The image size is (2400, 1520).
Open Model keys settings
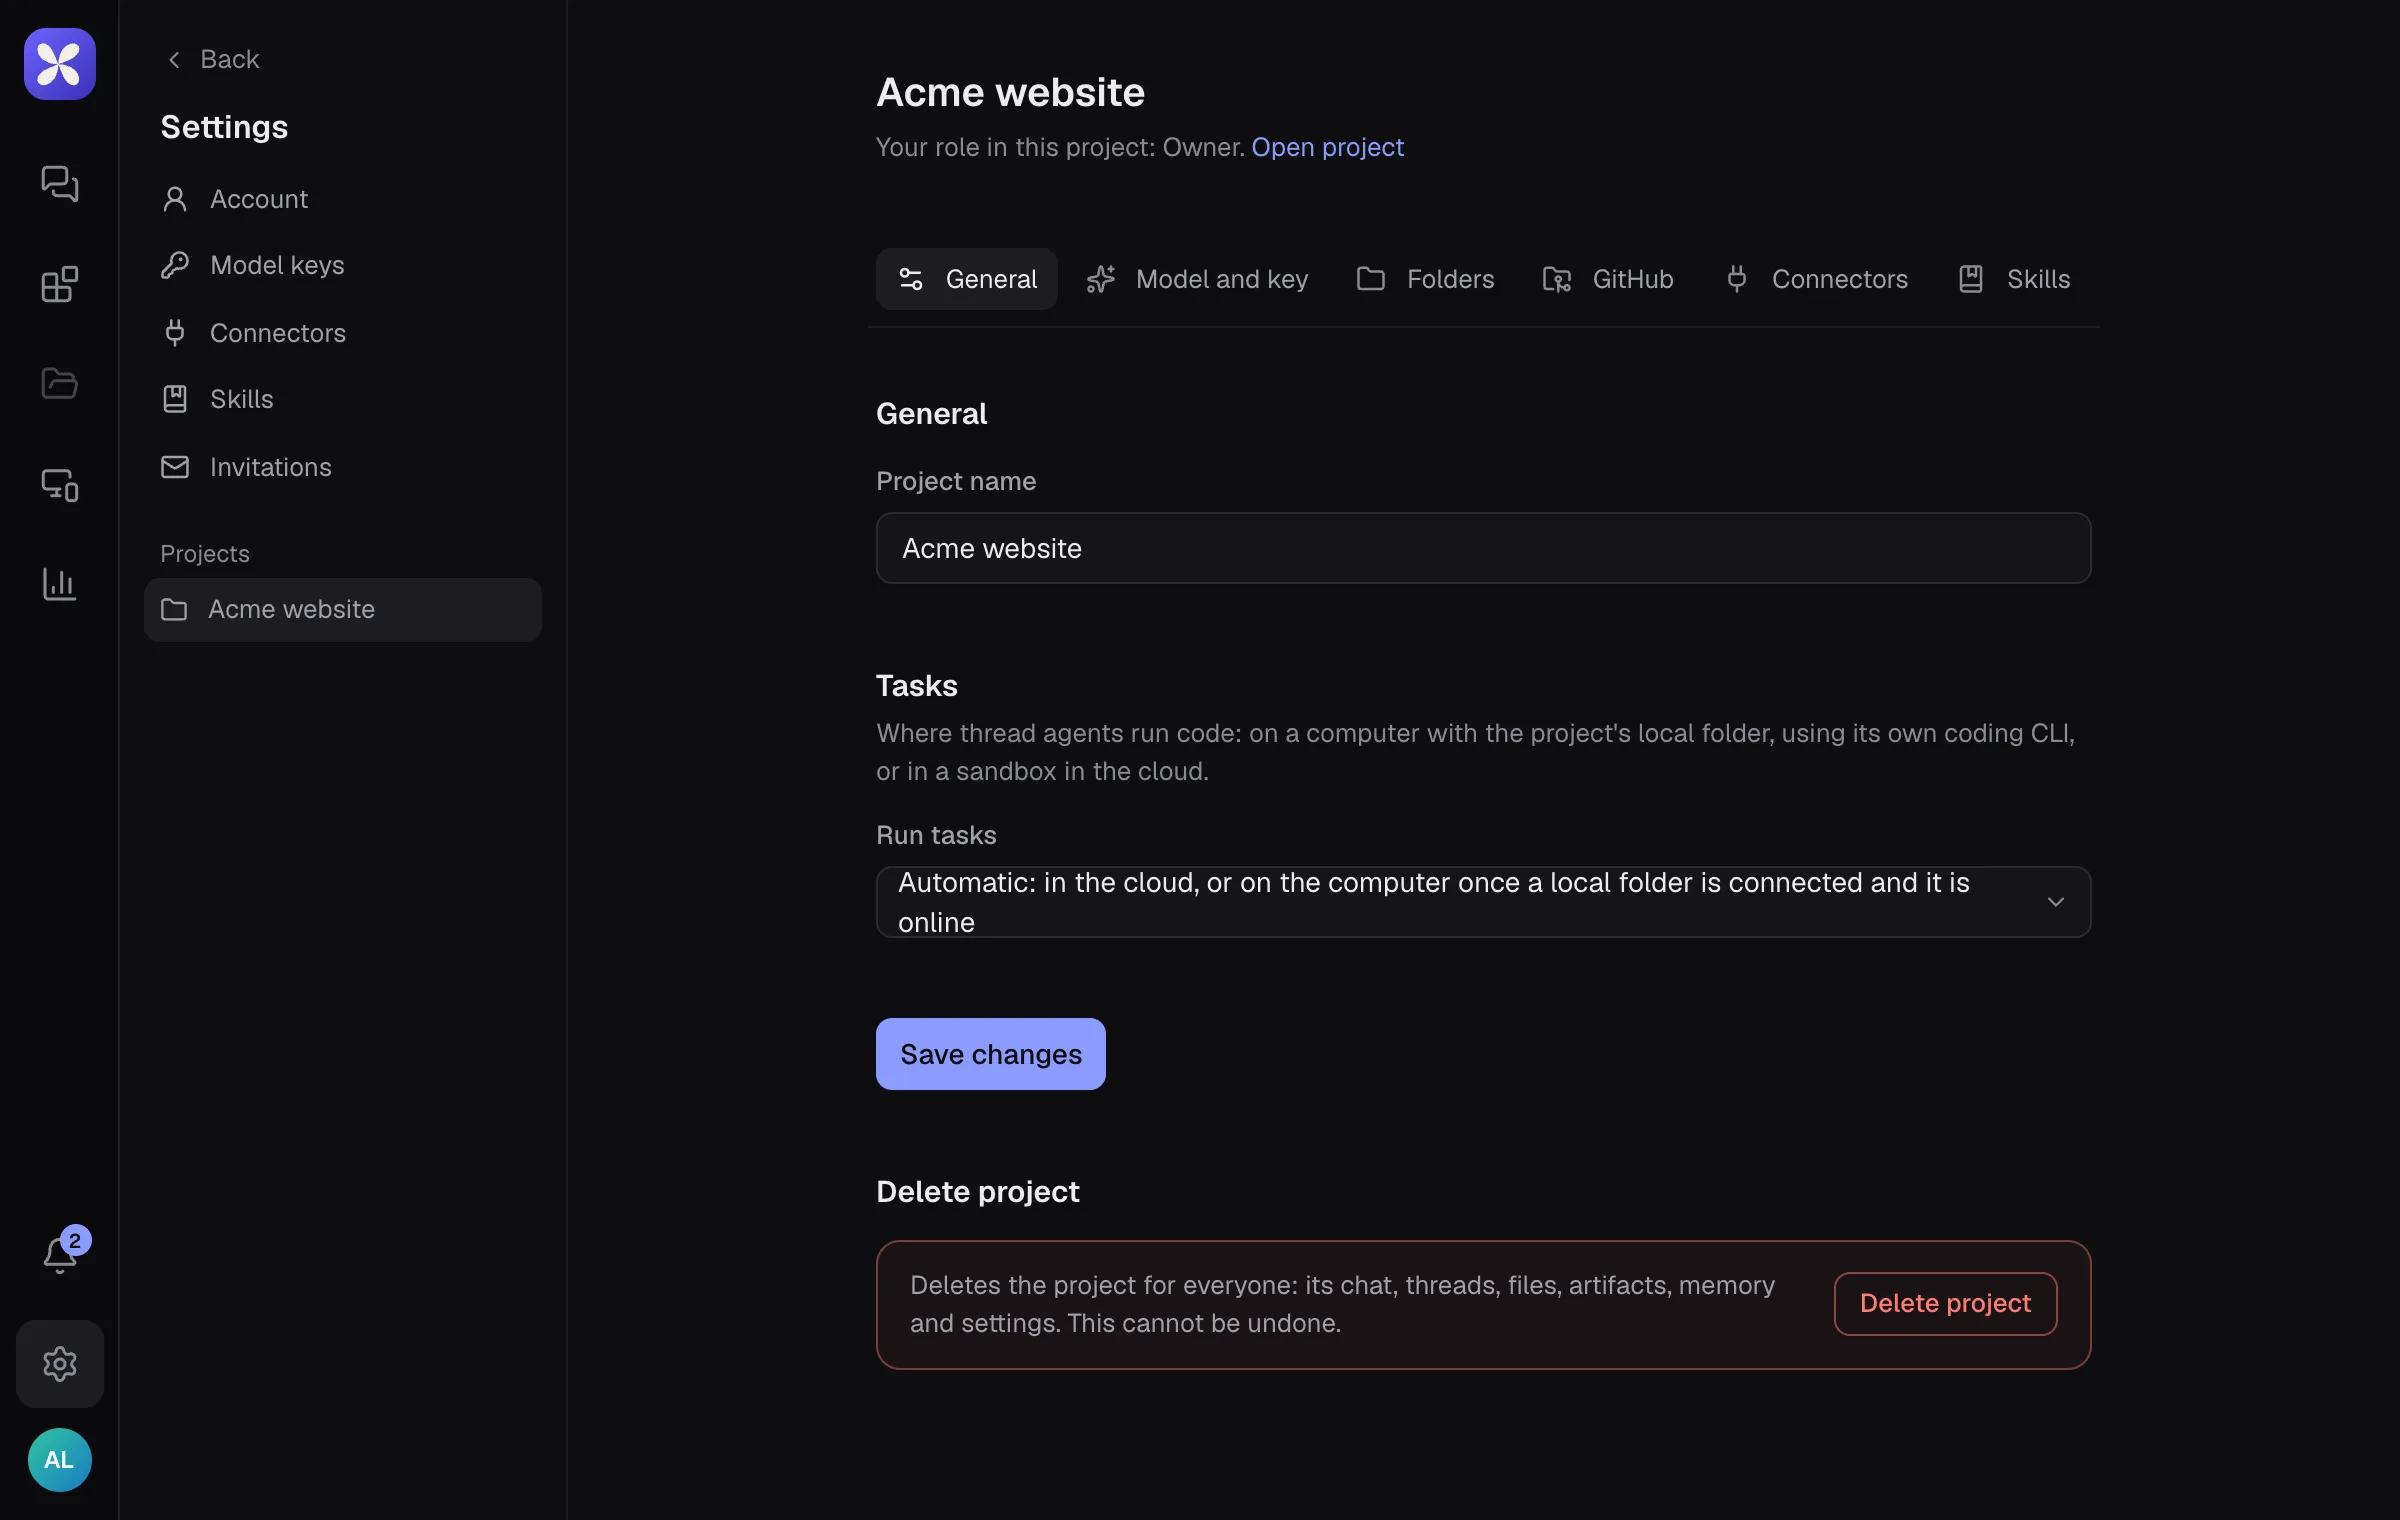[343, 265]
